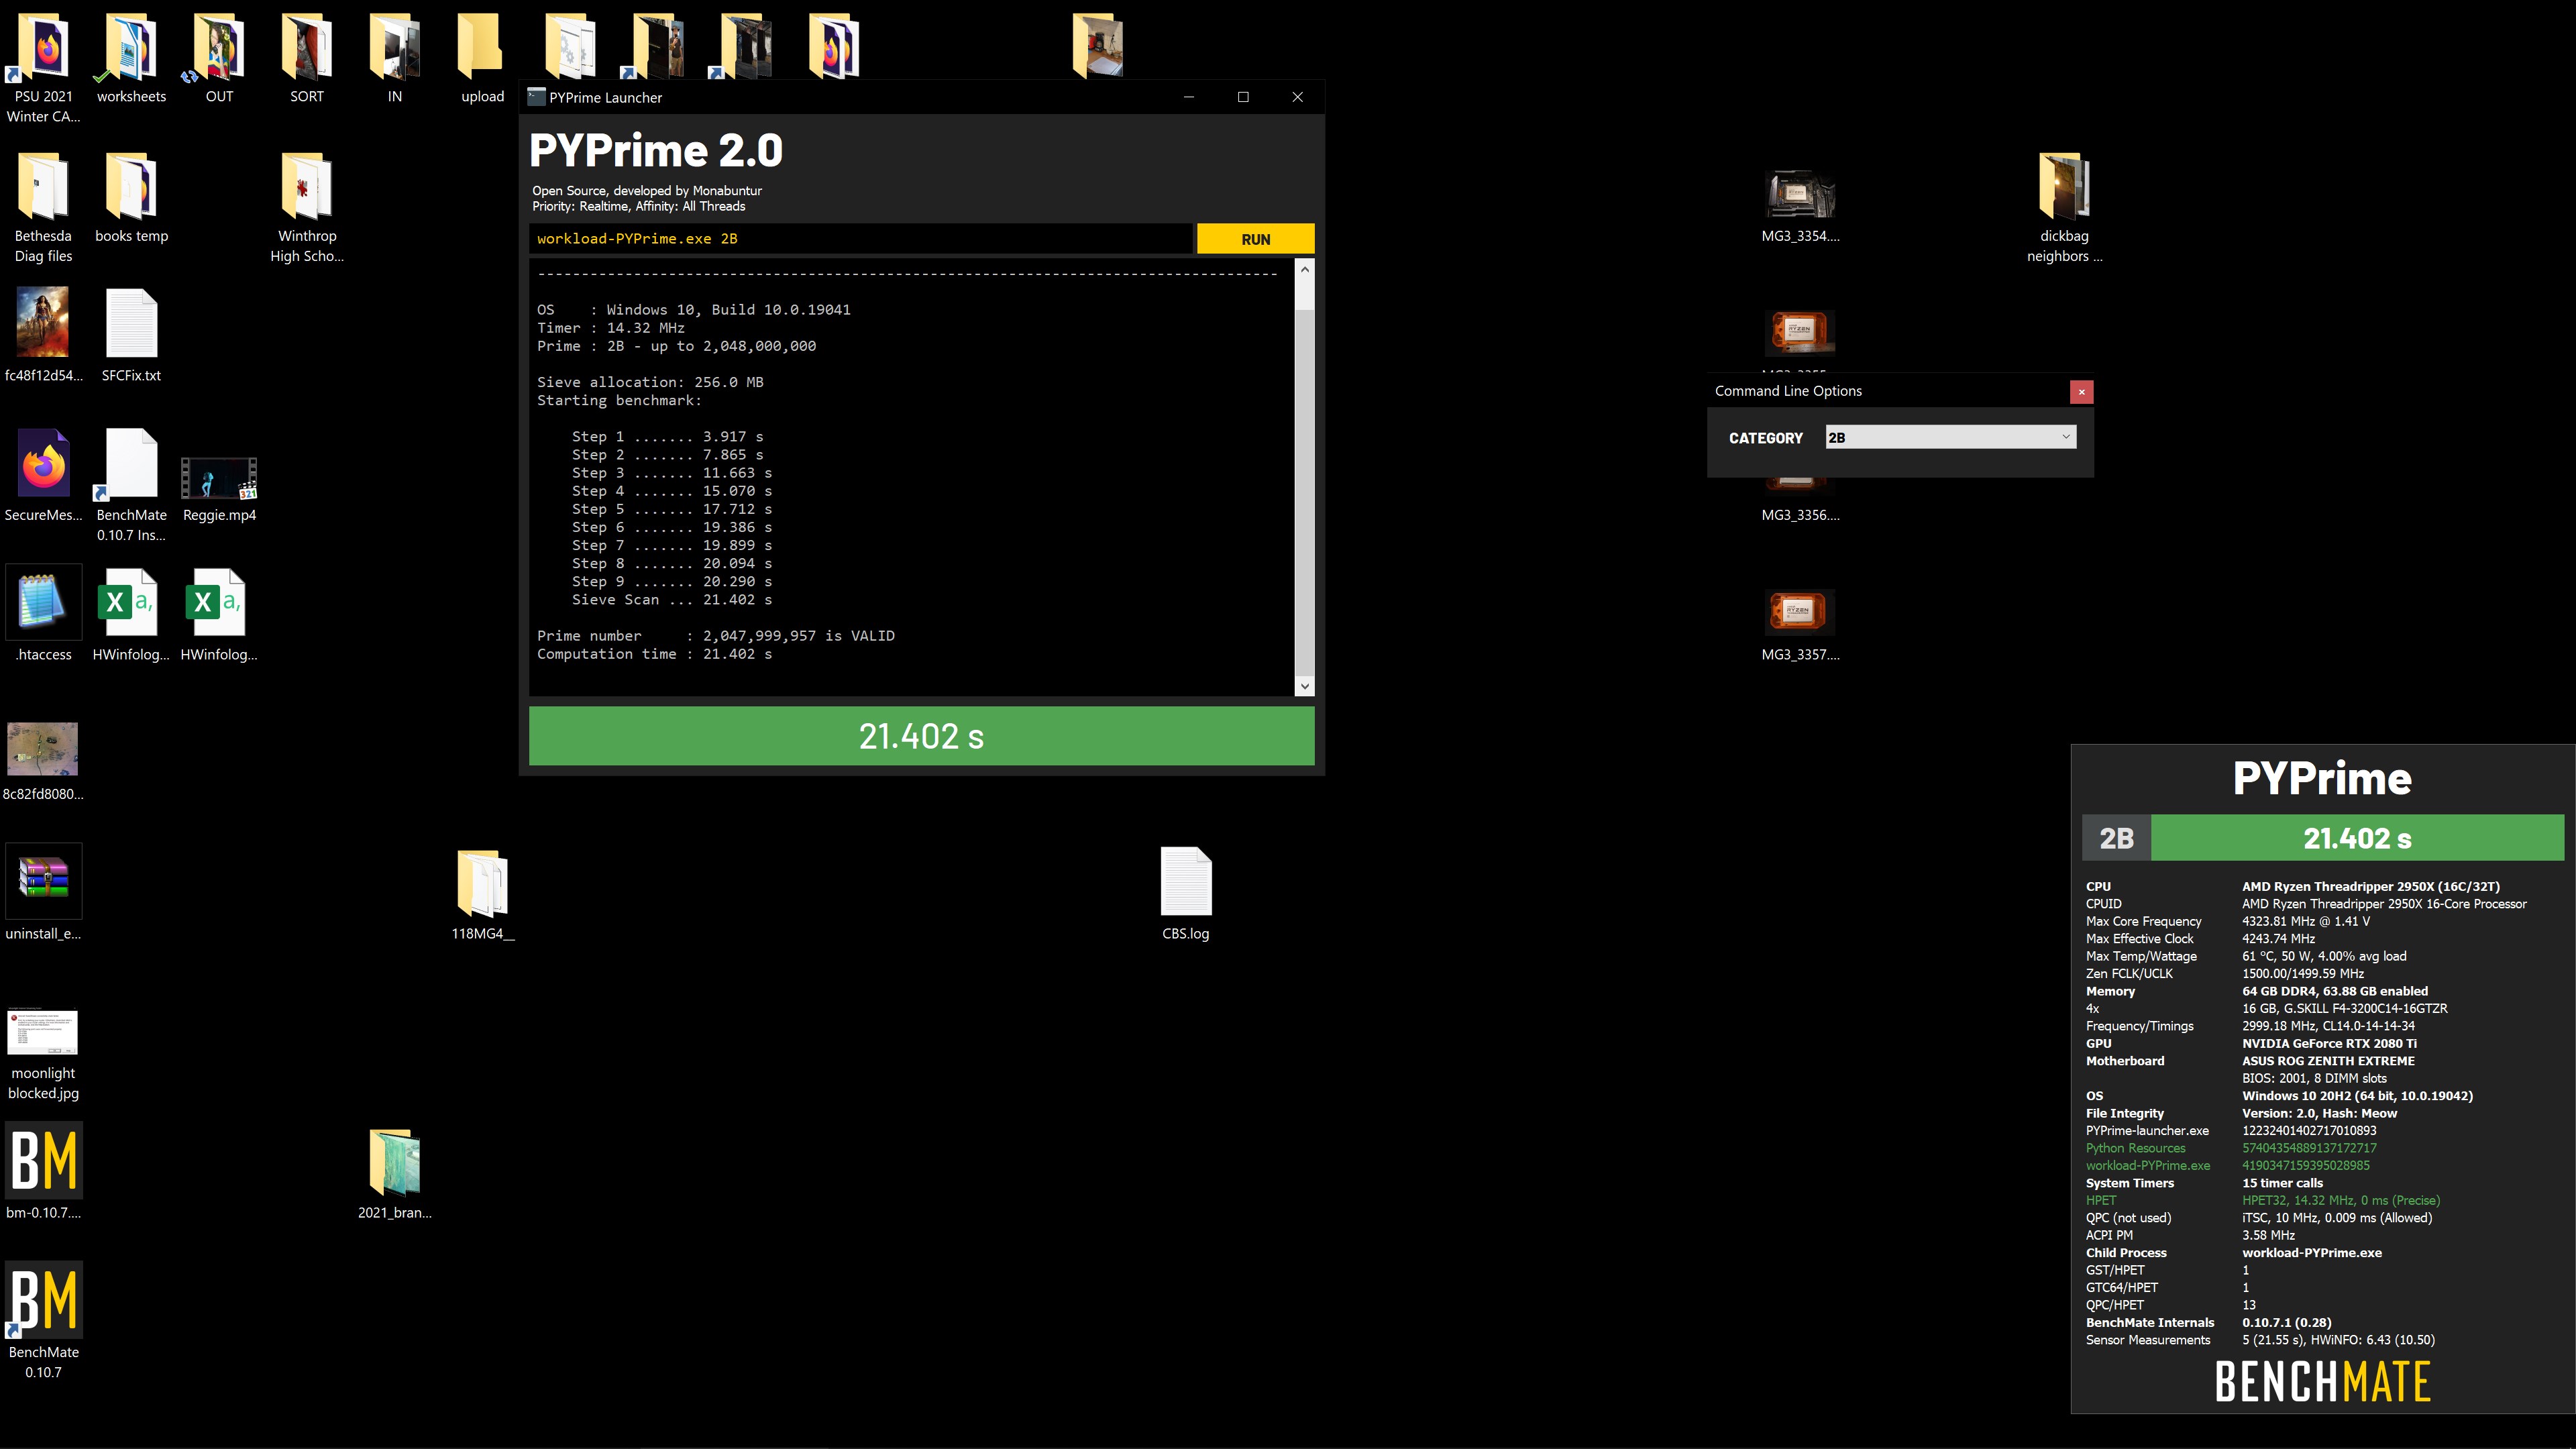Click the BENCHMATE logo in result panel
Screen dimensions: 2576x1449
(x=2322, y=1381)
